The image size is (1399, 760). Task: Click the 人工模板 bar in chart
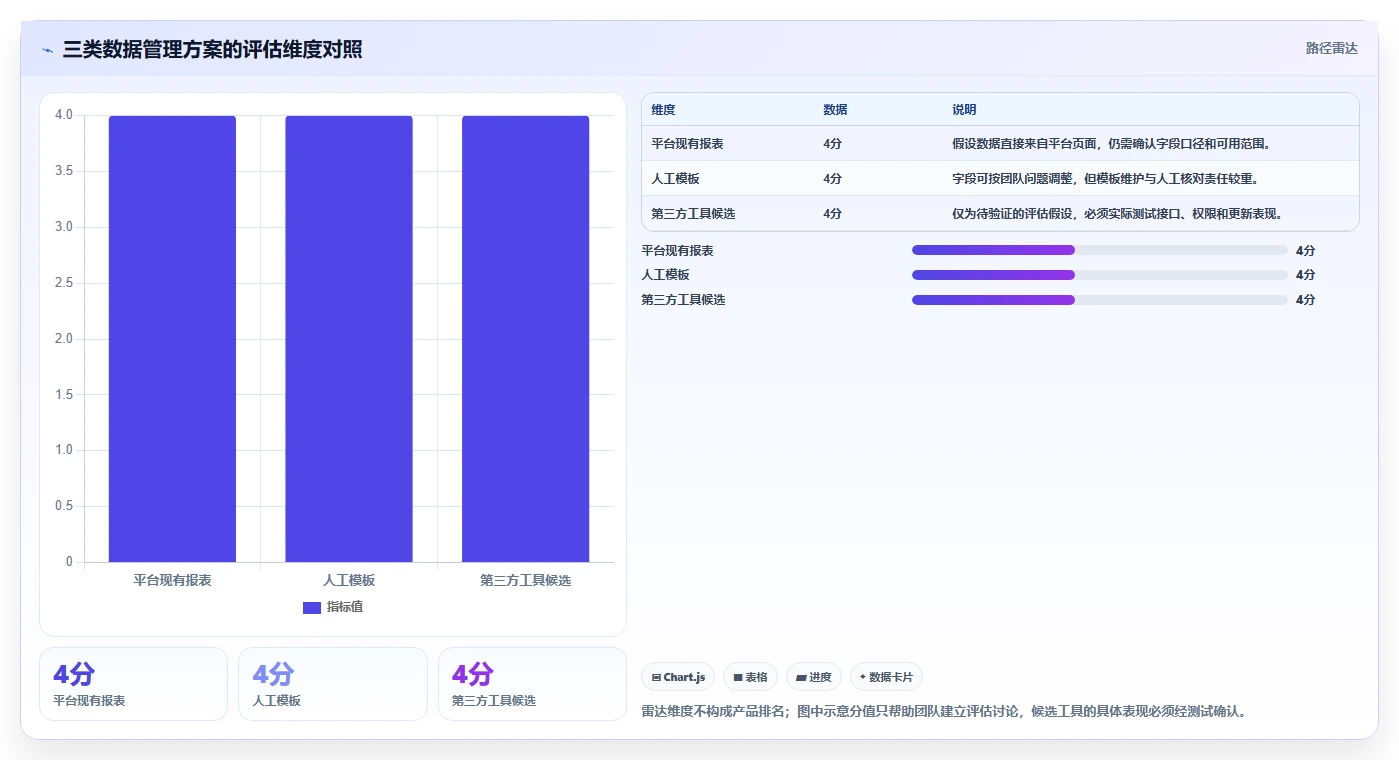pos(349,339)
